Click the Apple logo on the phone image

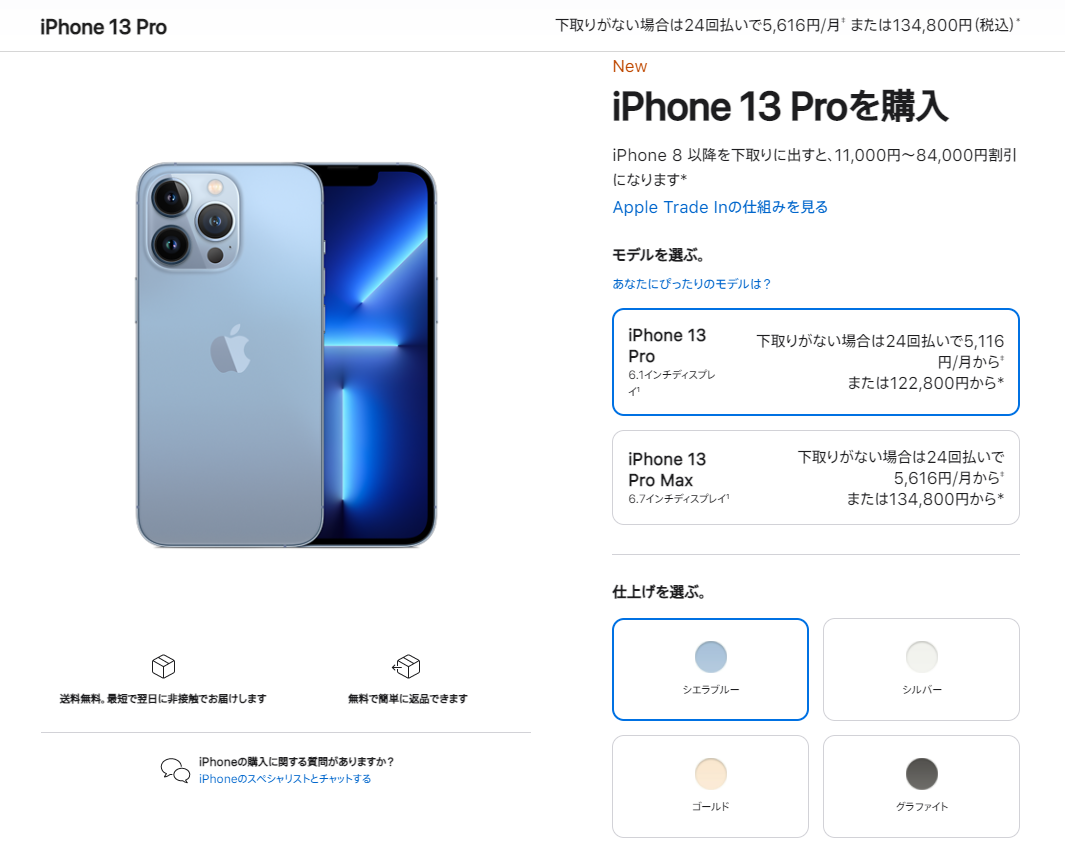pos(230,349)
